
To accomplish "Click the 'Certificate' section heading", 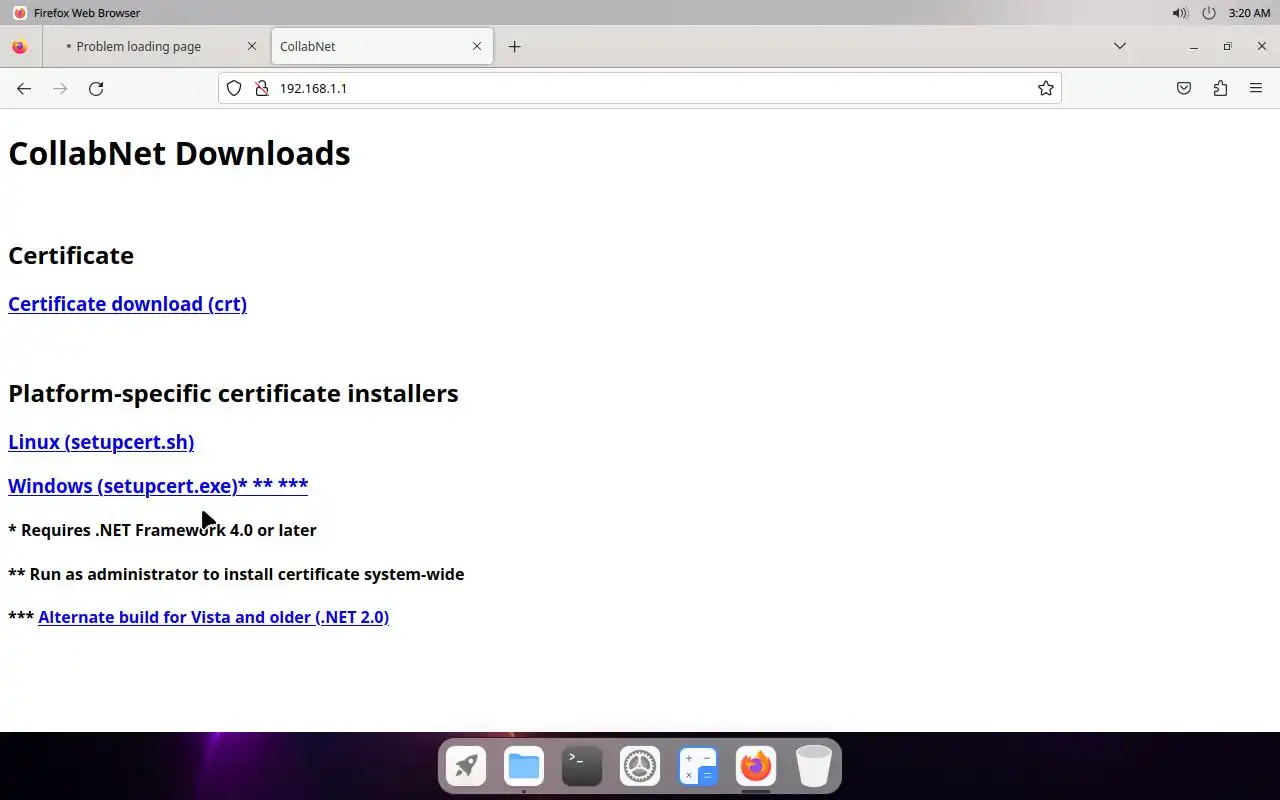I will pos(71,255).
